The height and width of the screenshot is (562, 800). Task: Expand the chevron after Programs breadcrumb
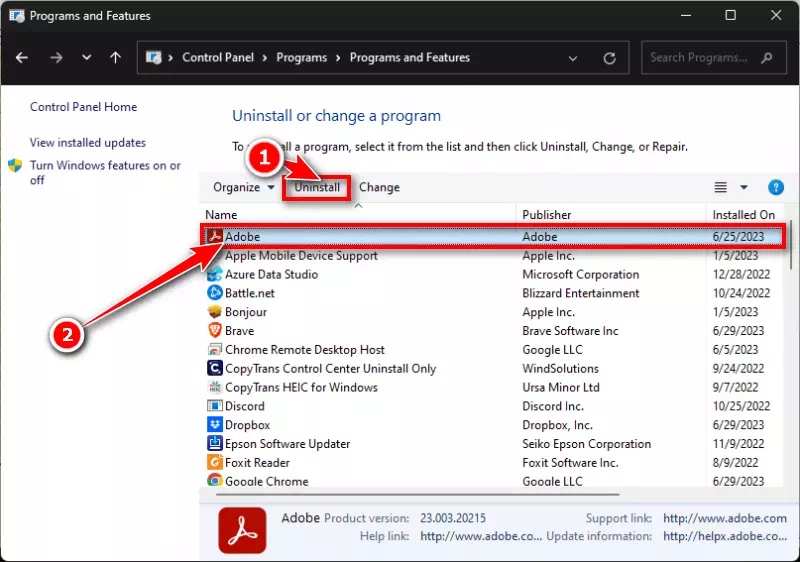pyautogui.click(x=338, y=58)
